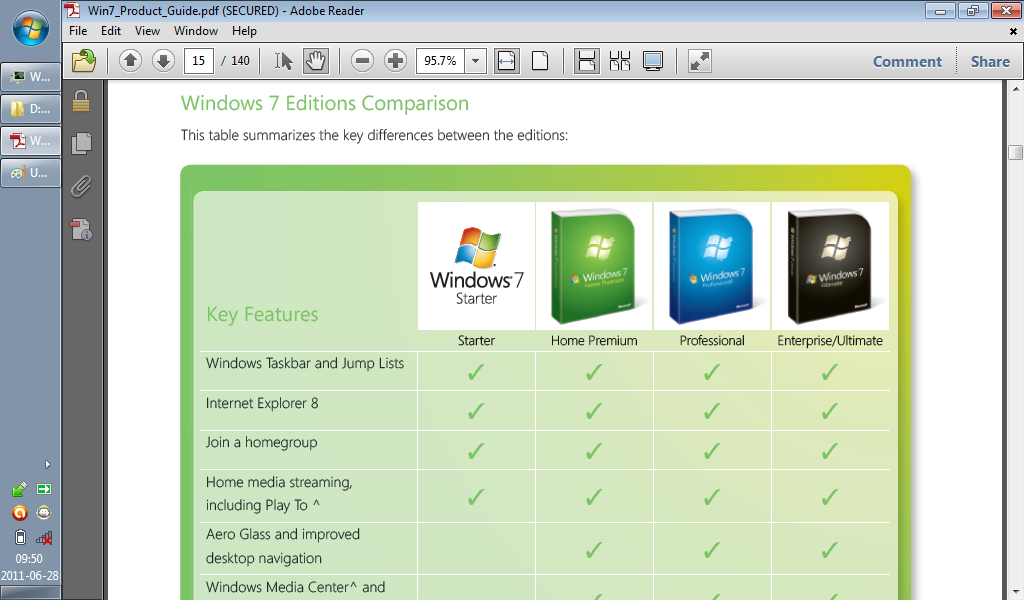Click the green arrow-box tray icon
The image size is (1024, 600).
pyautogui.click(x=44, y=489)
